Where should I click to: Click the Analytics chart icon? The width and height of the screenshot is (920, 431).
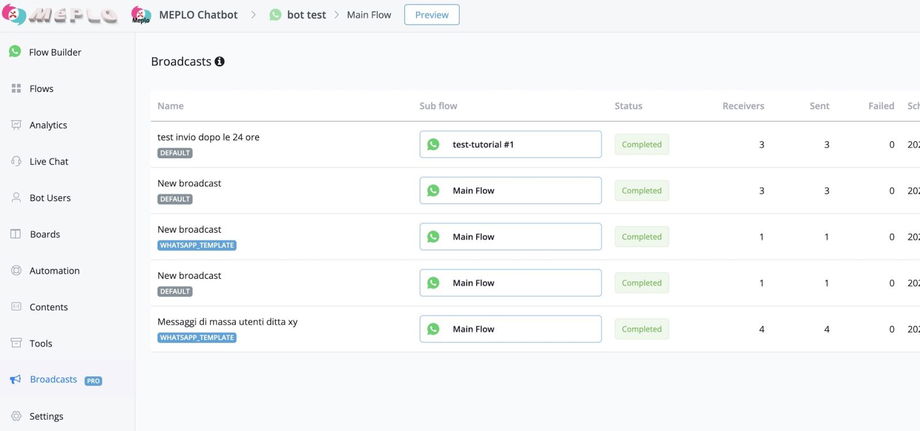(16, 125)
